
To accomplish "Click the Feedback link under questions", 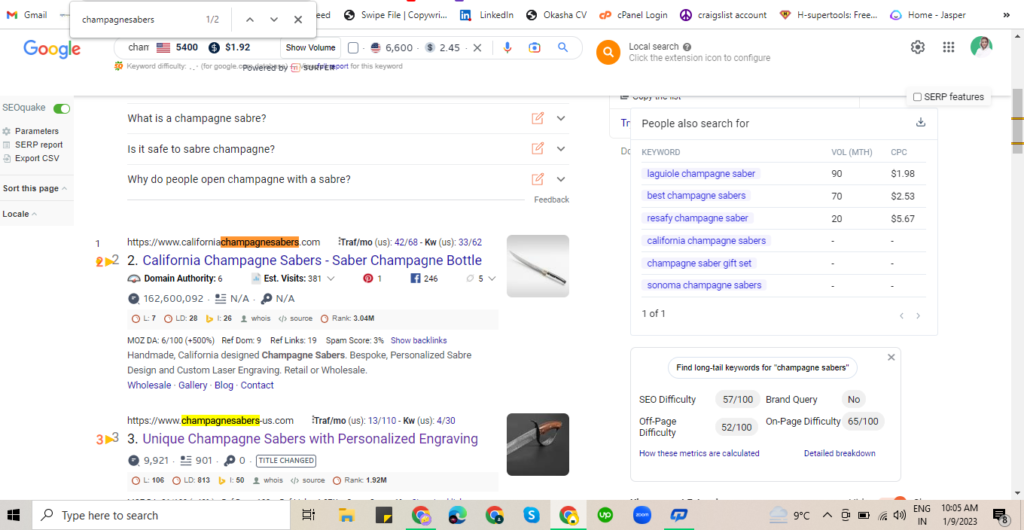I will click(x=551, y=200).
